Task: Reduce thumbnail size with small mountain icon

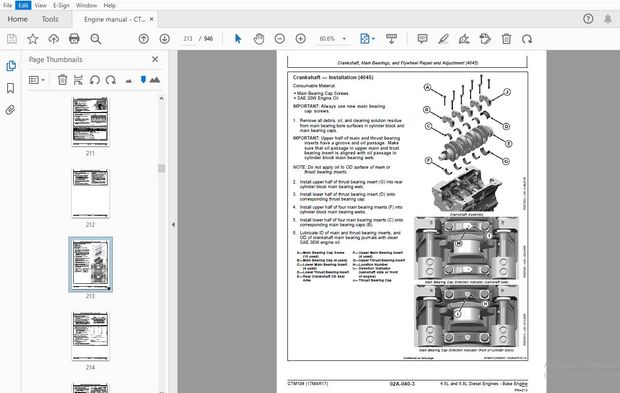Action: click(x=129, y=81)
